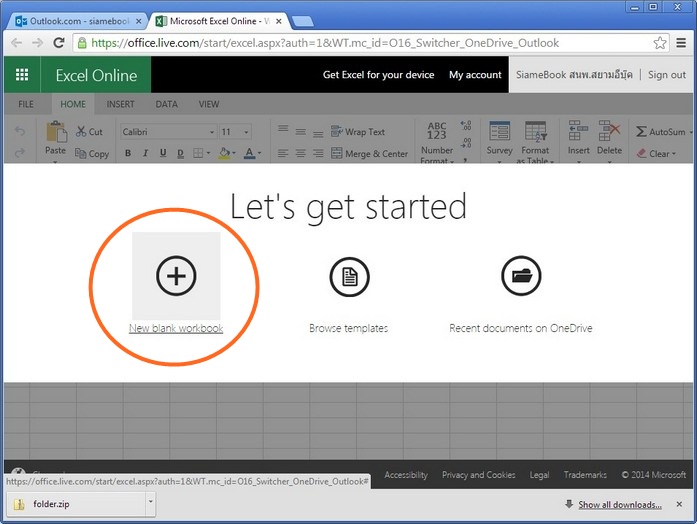697x524 pixels.
Task: Open the Survey dropdown button
Action: 499,140
